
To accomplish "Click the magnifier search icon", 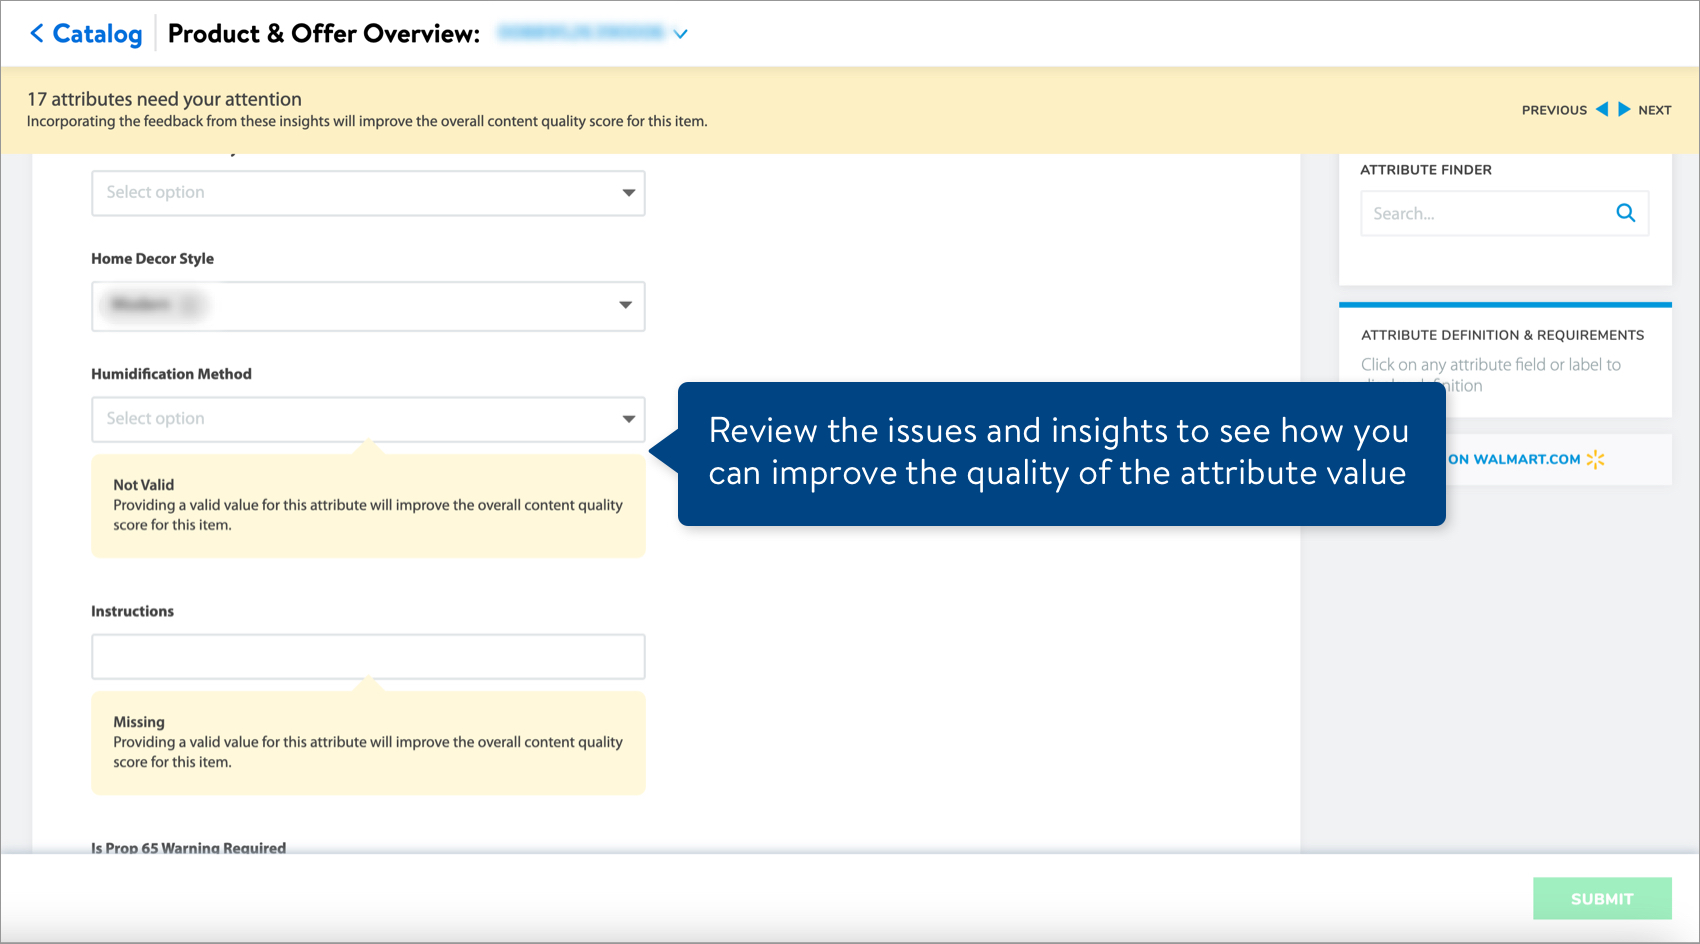I will click(1626, 213).
